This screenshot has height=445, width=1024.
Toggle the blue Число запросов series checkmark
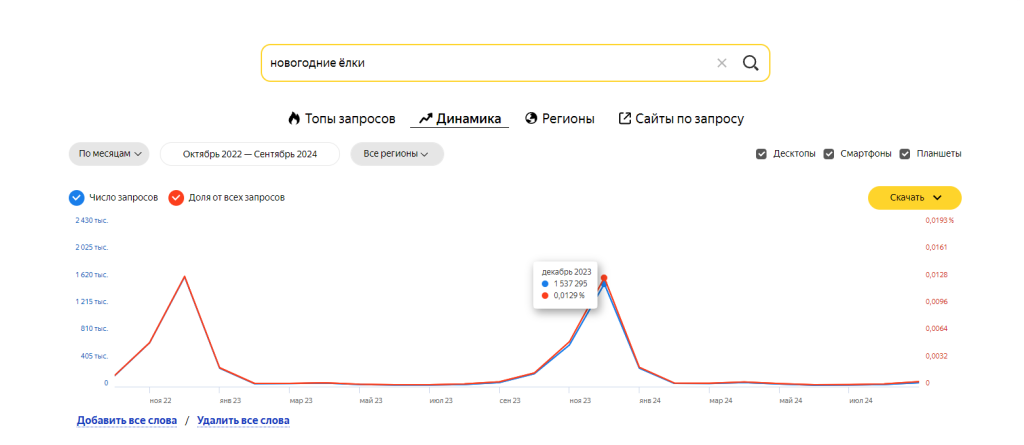point(77,197)
